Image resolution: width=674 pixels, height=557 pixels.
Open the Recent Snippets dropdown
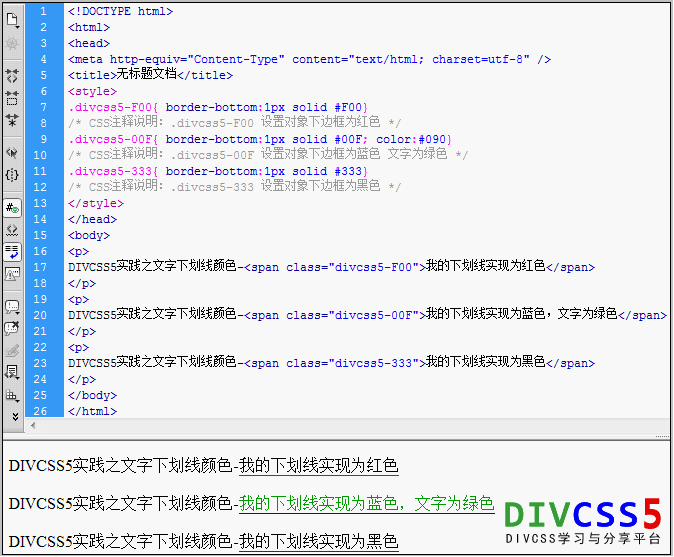point(12,372)
